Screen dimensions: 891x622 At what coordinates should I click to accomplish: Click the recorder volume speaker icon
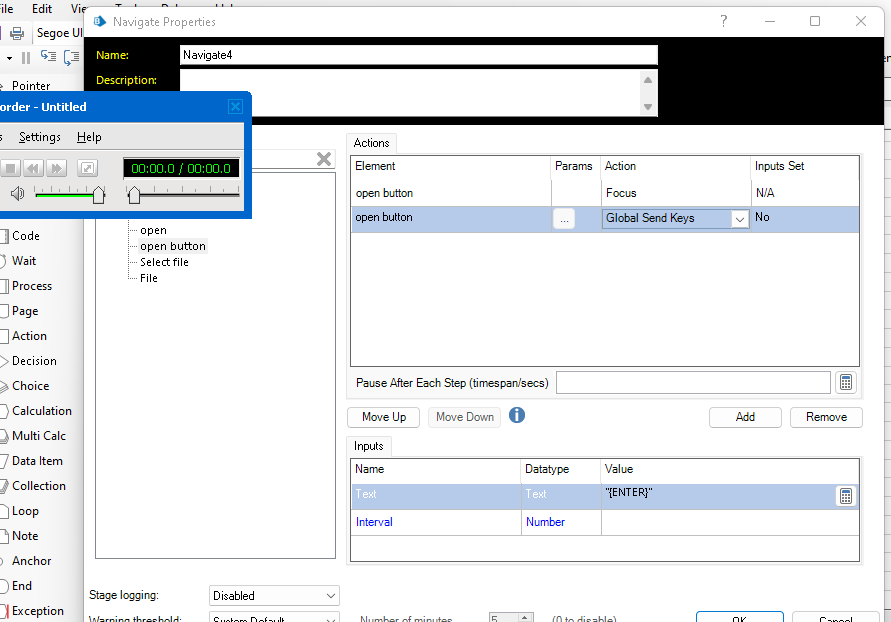click(x=17, y=193)
